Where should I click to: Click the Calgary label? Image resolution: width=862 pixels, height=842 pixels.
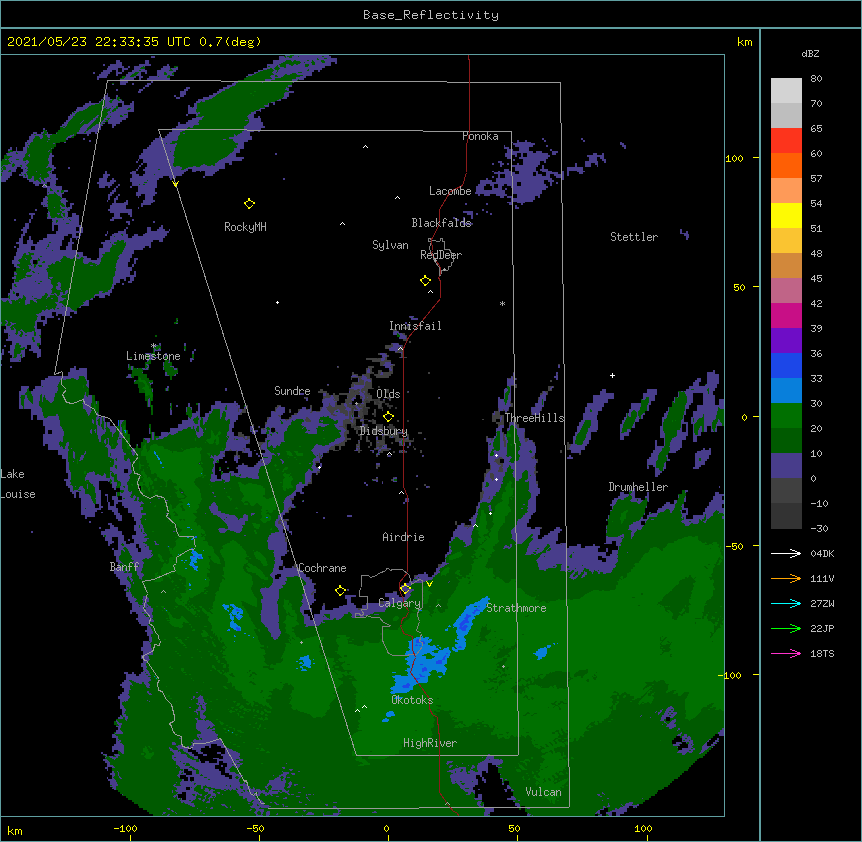(x=399, y=603)
